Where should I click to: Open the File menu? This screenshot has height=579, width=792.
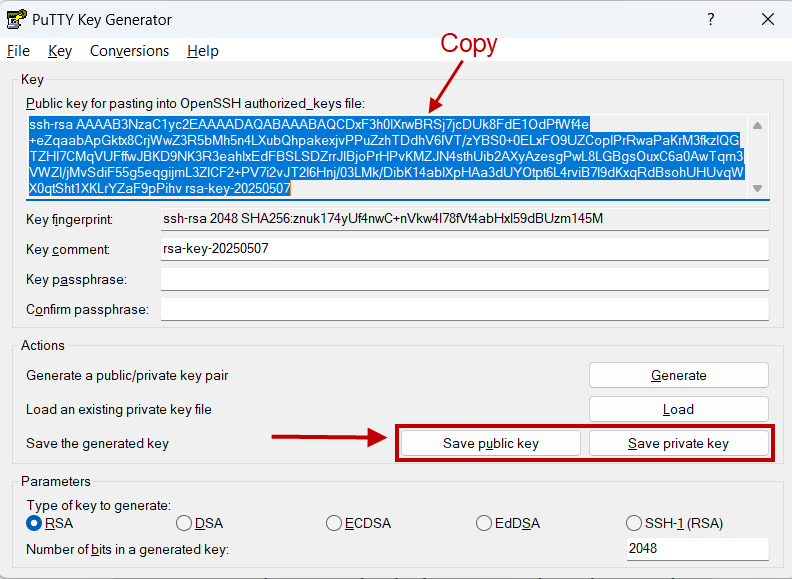(18, 51)
